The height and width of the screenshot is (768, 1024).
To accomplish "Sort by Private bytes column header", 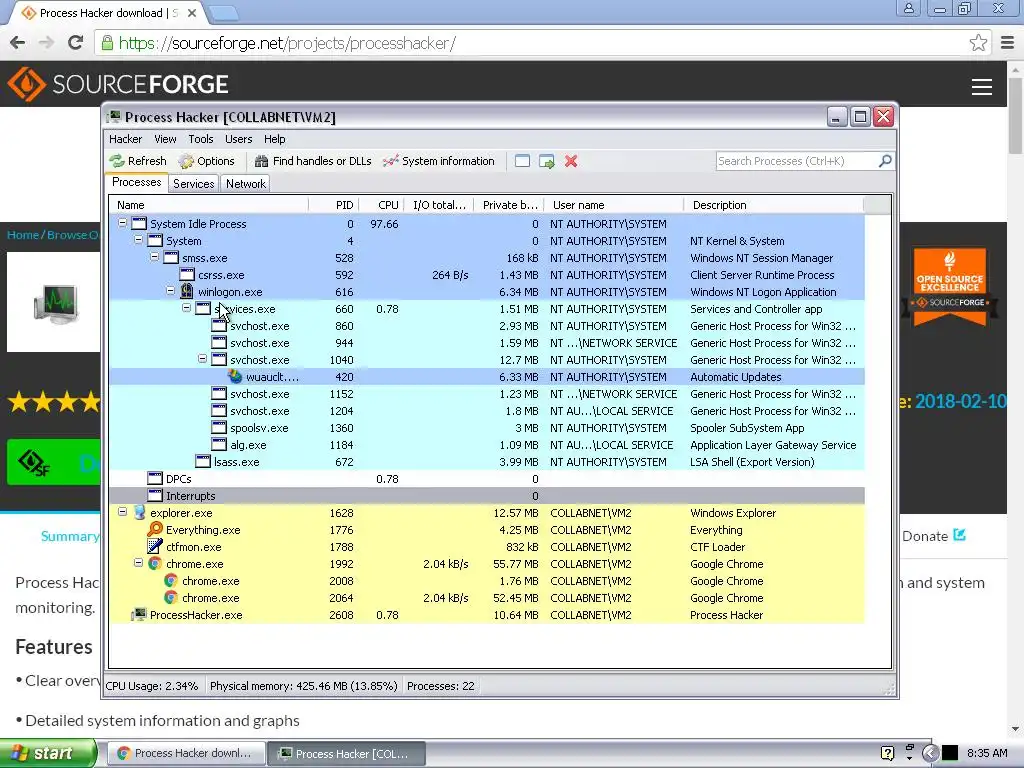I will [509, 205].
